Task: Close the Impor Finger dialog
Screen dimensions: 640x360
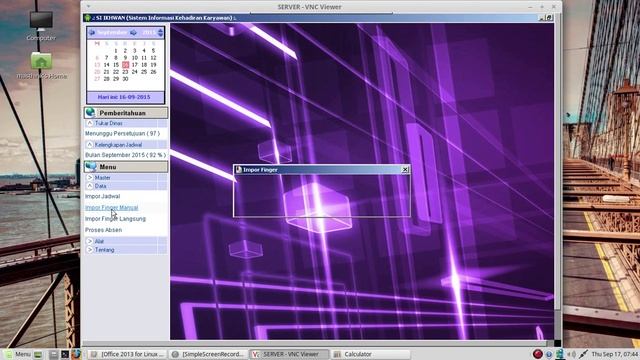Action: (x=405, y=169)
